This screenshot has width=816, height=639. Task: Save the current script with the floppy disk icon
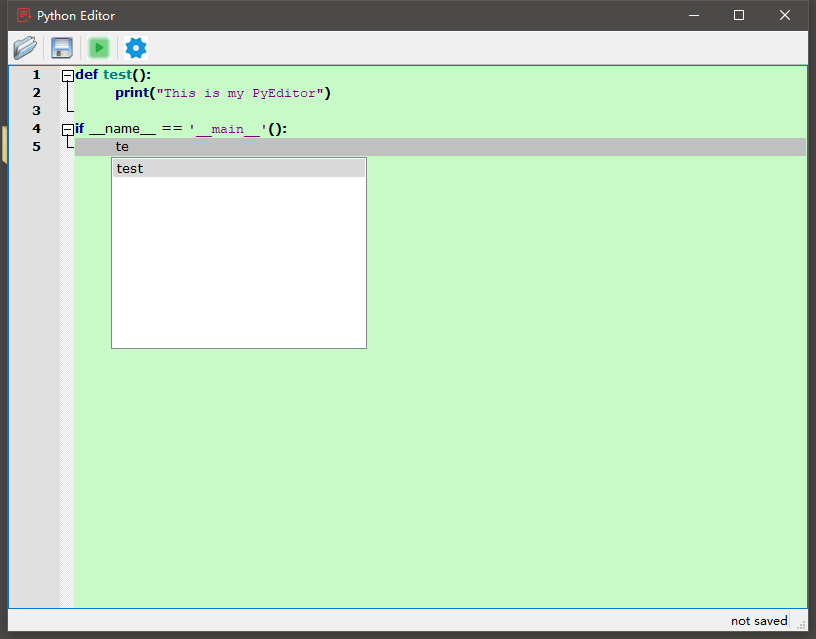coord(61,47)
